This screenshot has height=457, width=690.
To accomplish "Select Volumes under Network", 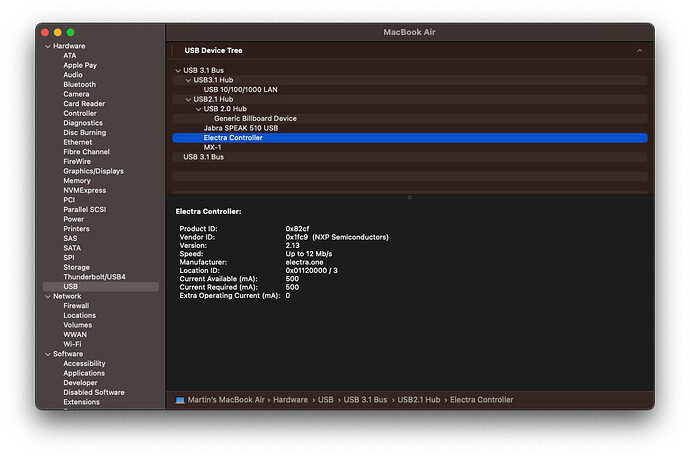I will [77, 325].
